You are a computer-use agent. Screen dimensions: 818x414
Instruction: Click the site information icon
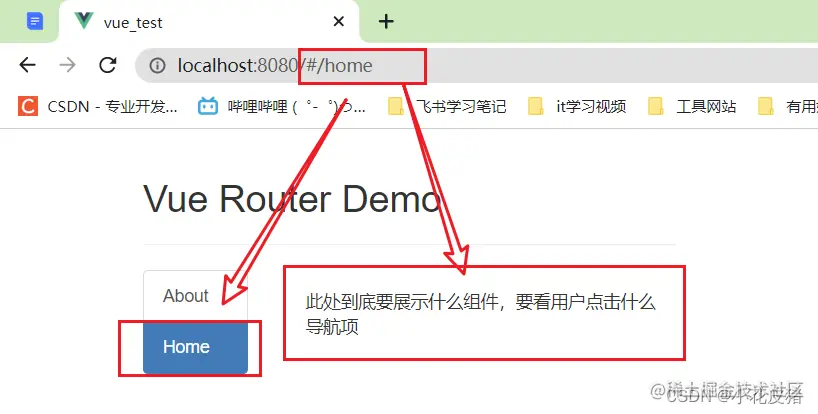(x=157, y=66)
